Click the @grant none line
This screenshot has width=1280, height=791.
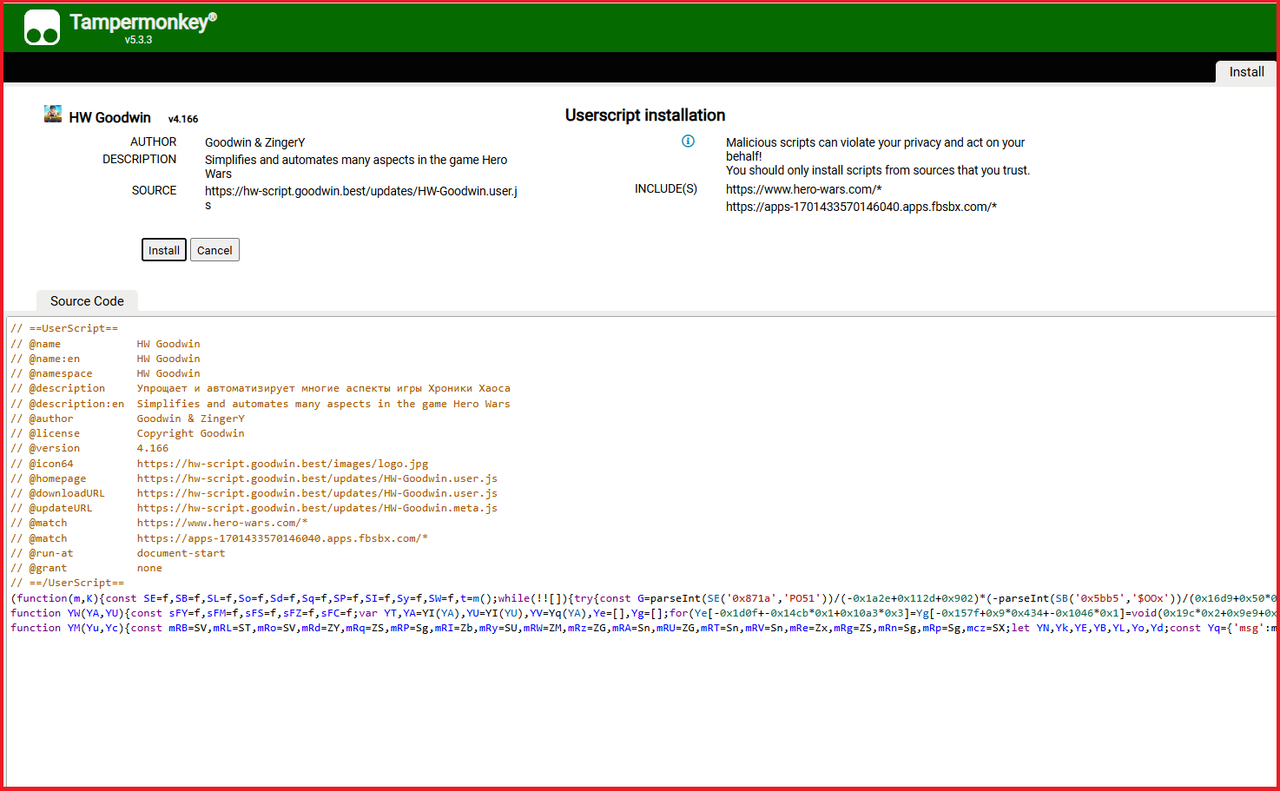coord(86,568)
